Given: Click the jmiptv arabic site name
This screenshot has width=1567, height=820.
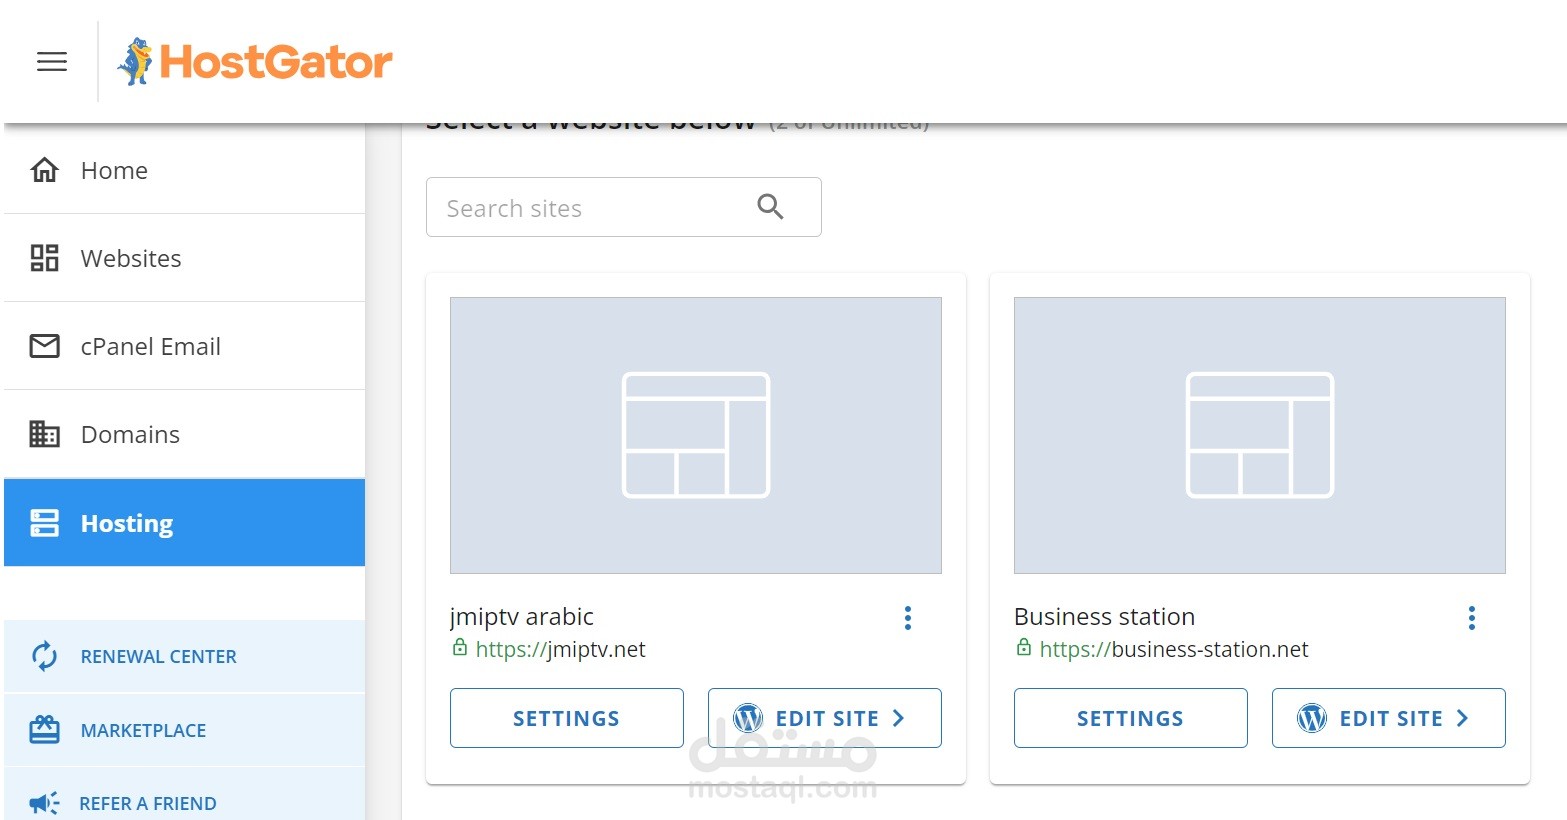Looking at the screenshot, I should pyautogui.click(x=522, y=617).
